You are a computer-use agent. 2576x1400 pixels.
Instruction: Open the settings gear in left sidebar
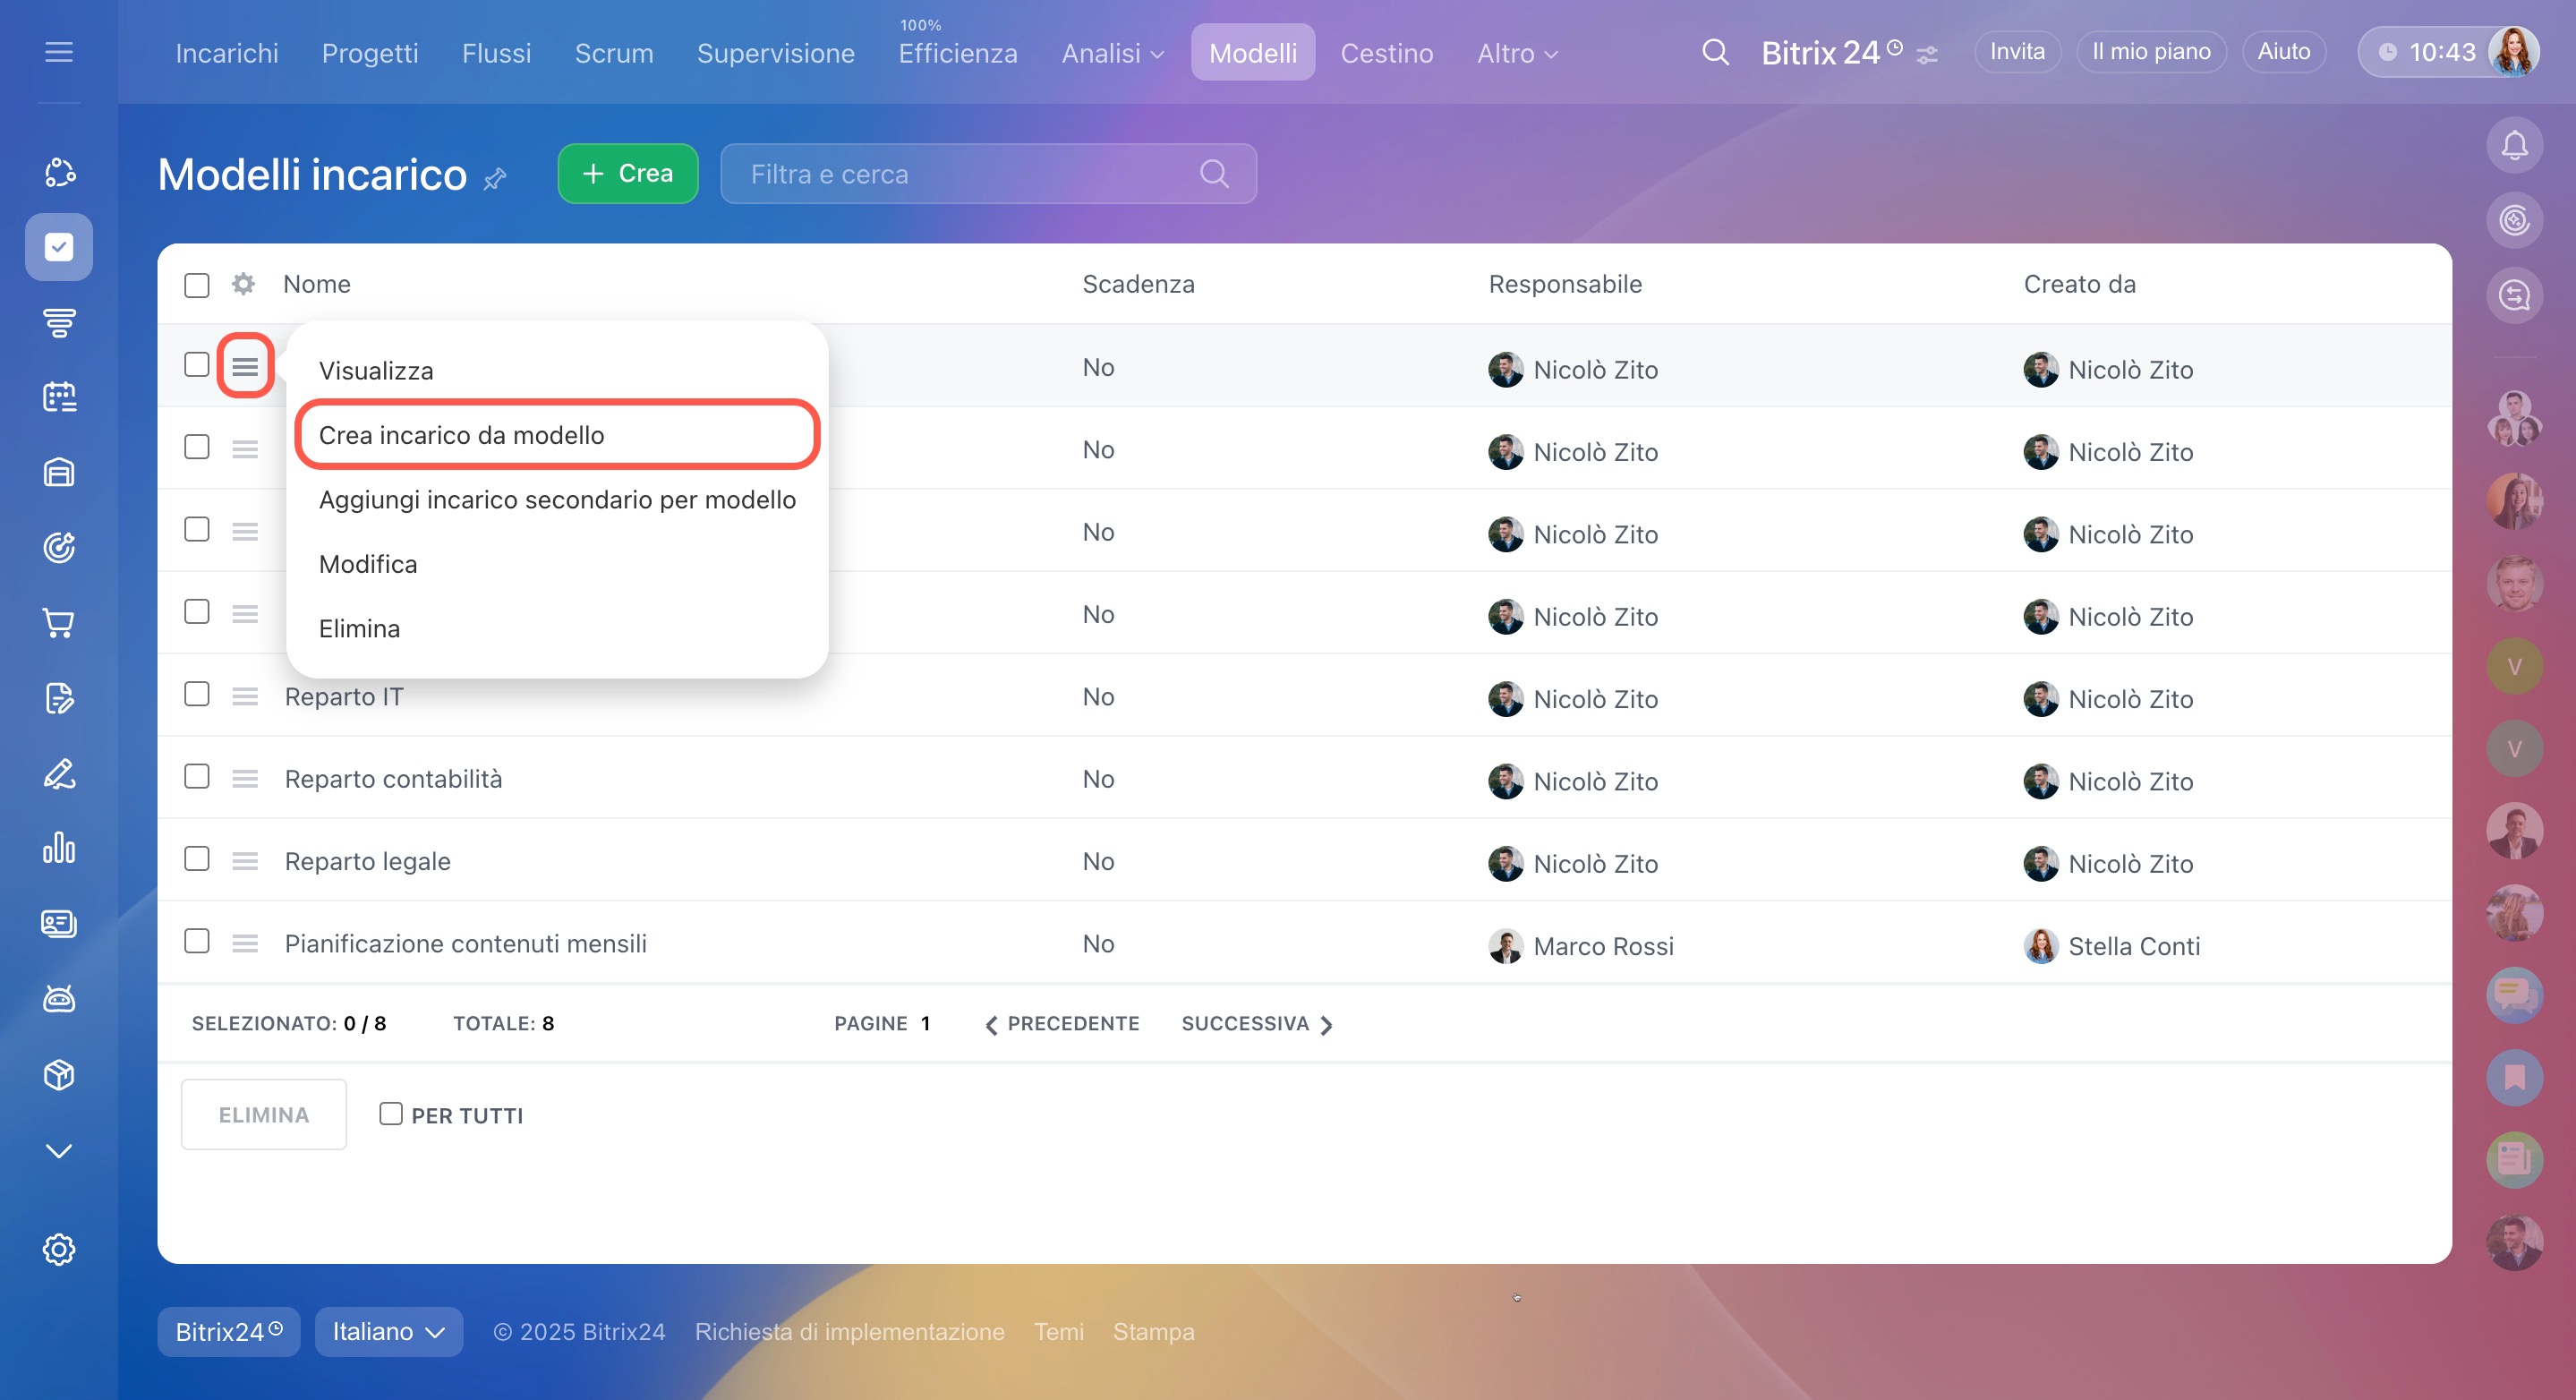tap(59, 1249)
